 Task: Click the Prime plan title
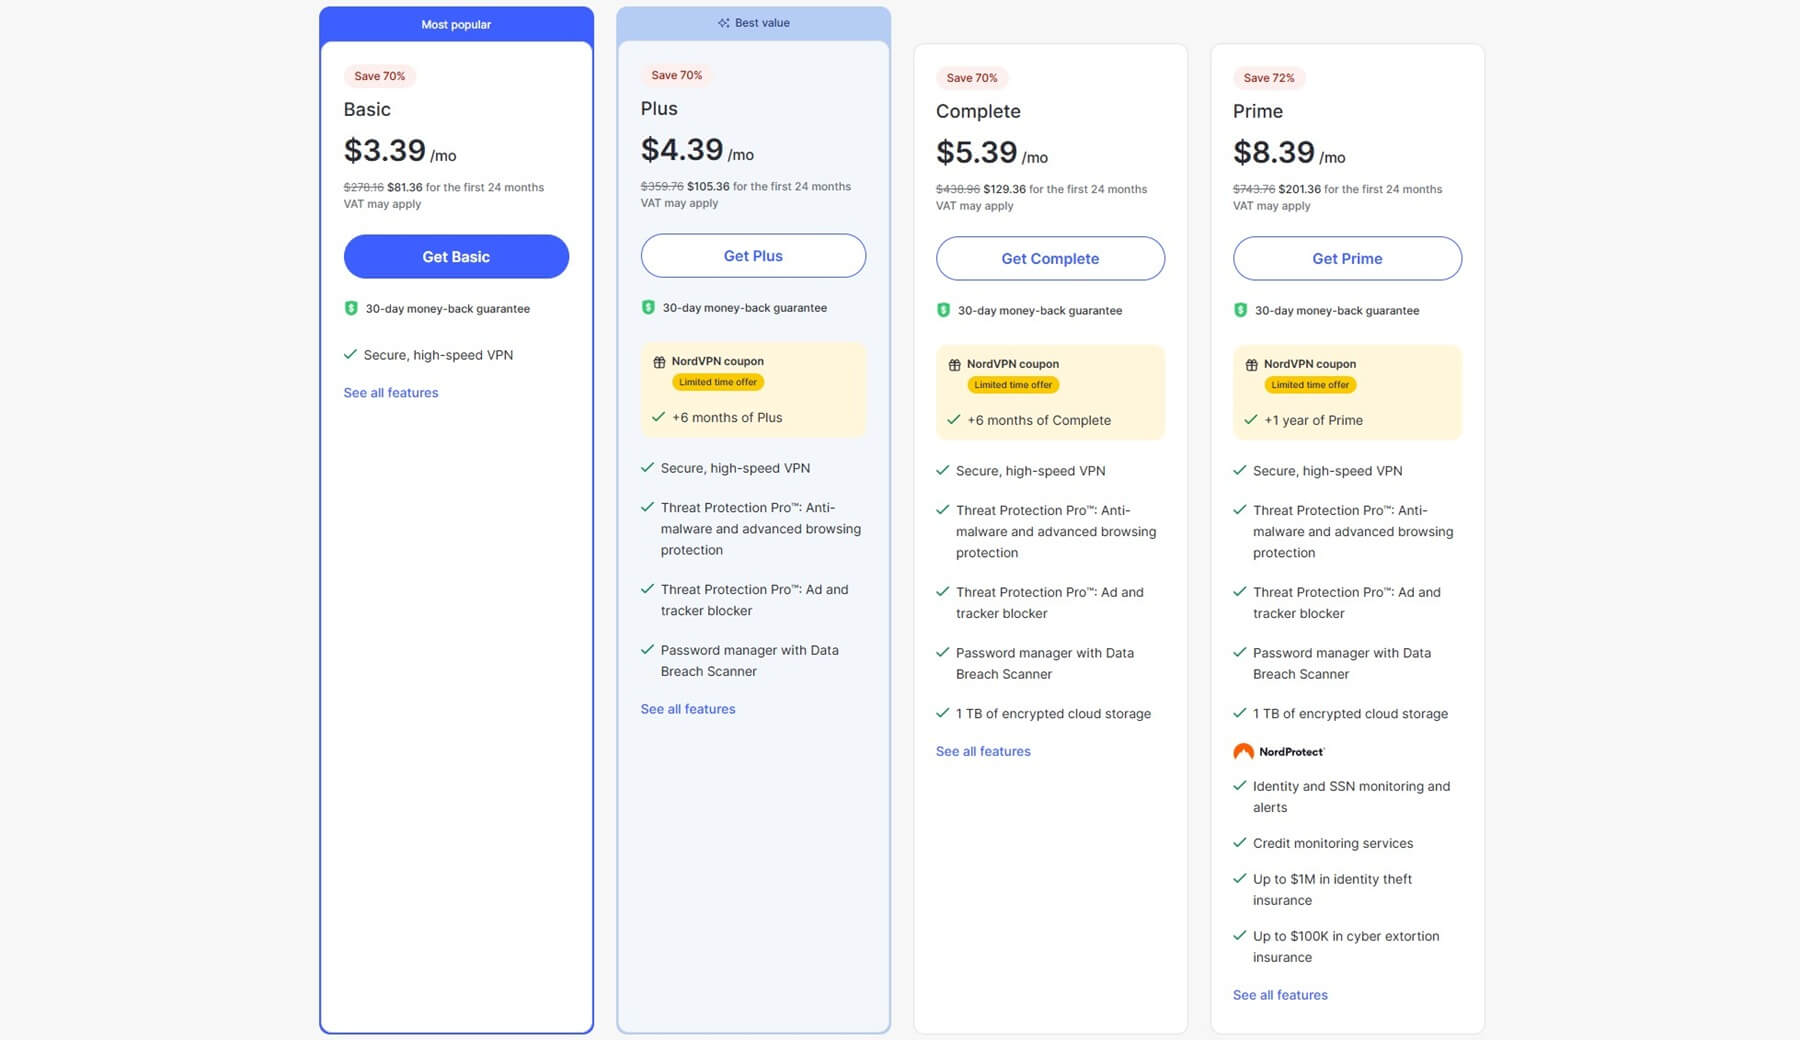pyautogui.click(x=1257, y=111)
